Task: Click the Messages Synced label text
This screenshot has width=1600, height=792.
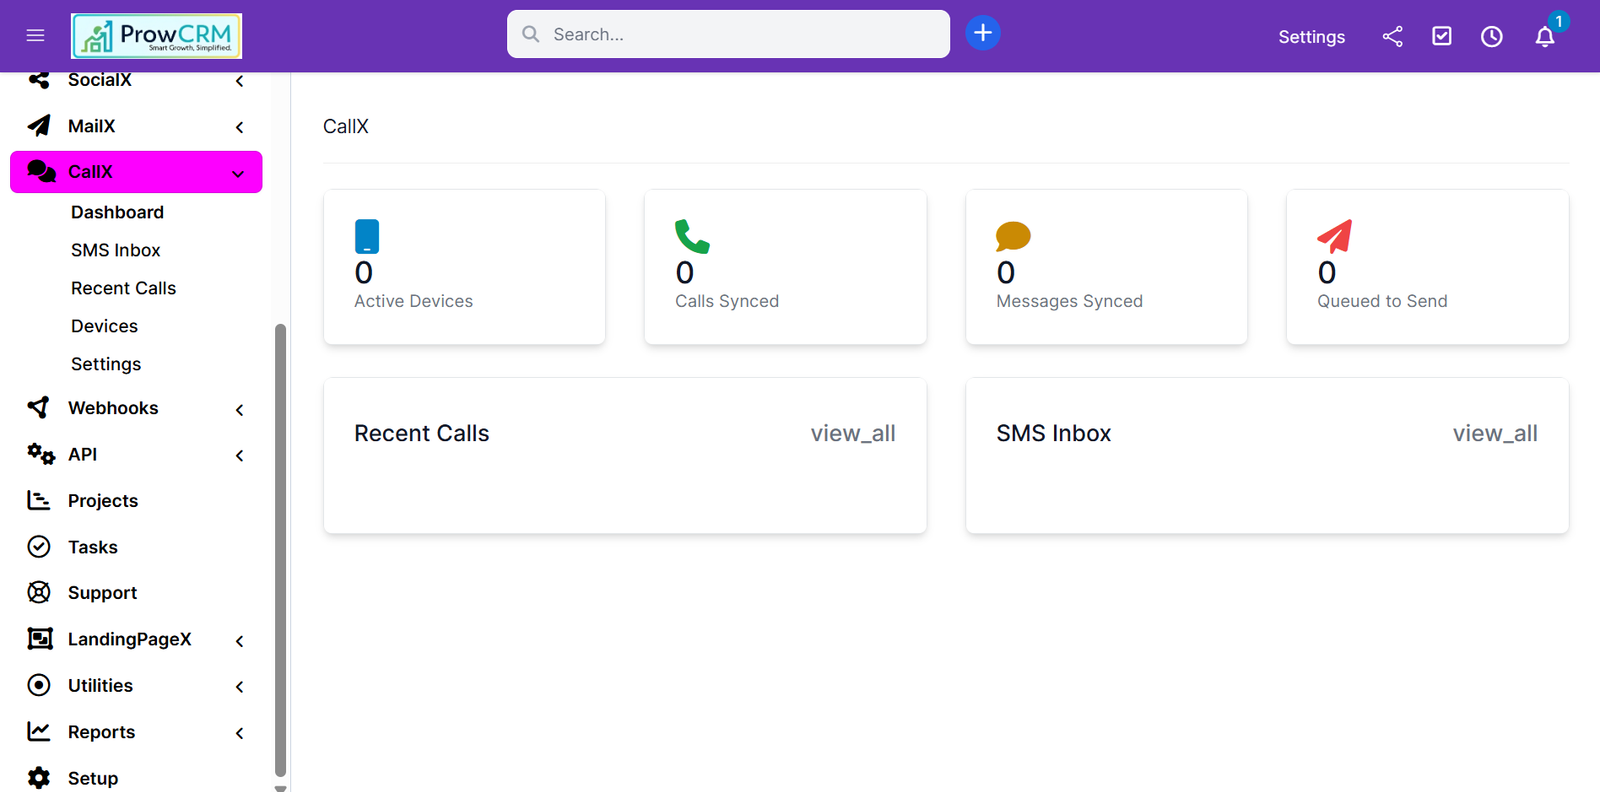Action: point(1069,301)
